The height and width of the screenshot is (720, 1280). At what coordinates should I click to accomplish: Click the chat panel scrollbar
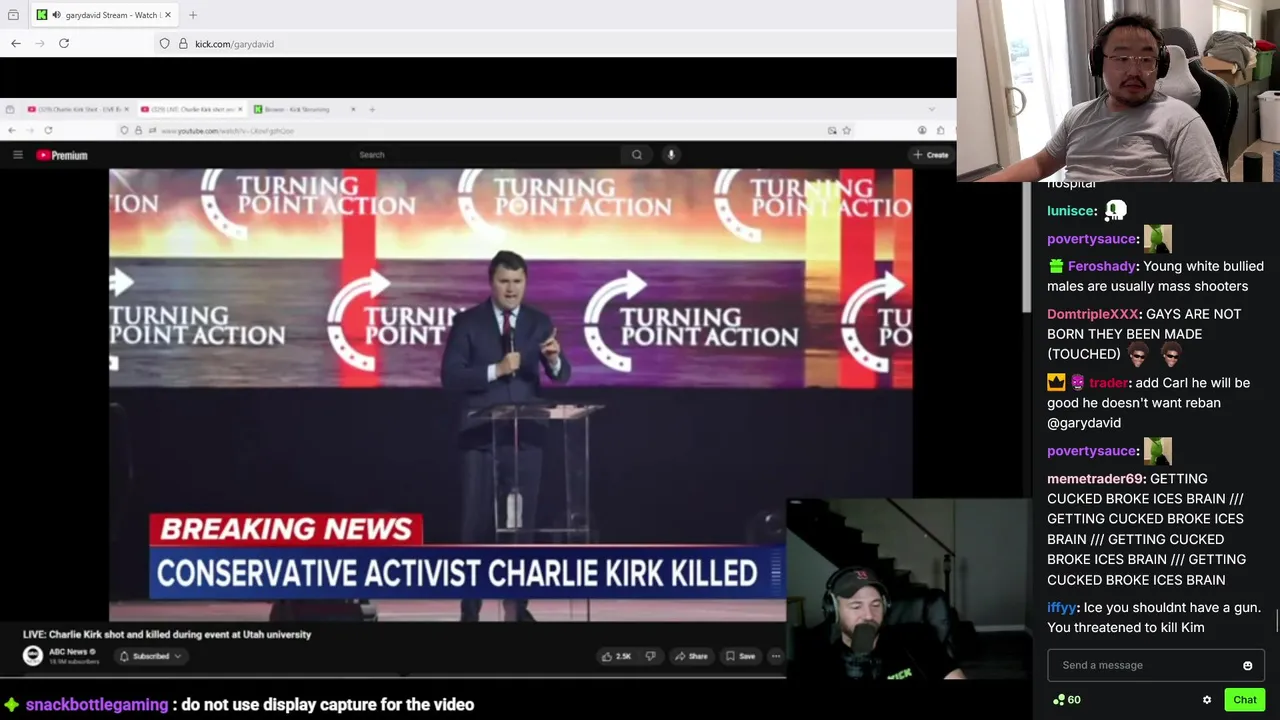1277,620
